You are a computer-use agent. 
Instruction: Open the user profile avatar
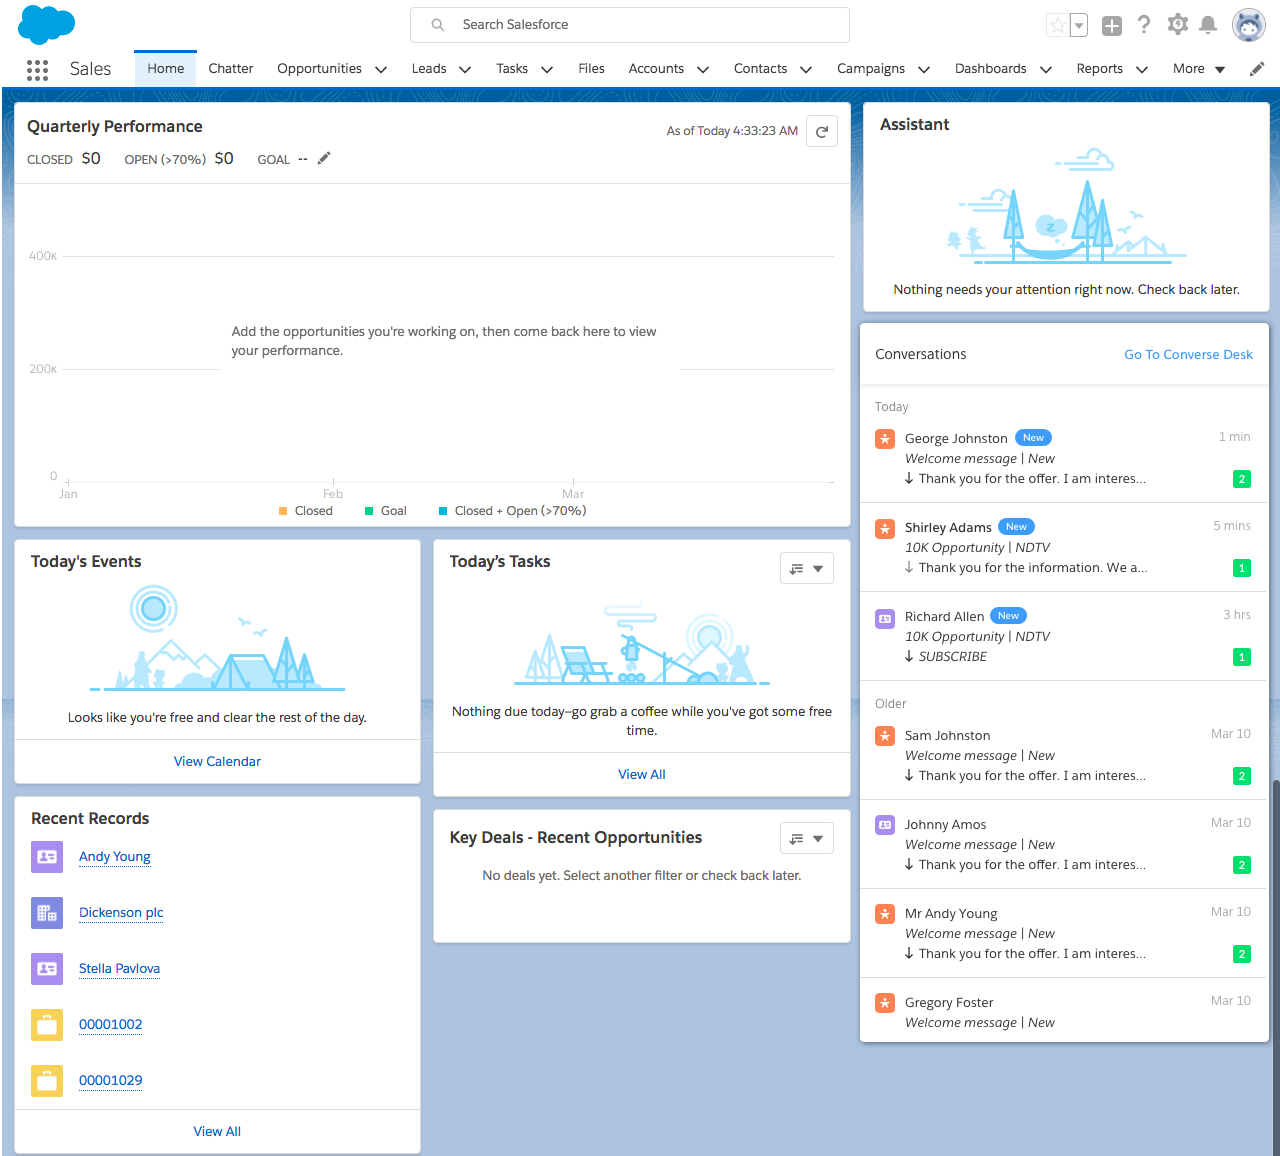1249,25
